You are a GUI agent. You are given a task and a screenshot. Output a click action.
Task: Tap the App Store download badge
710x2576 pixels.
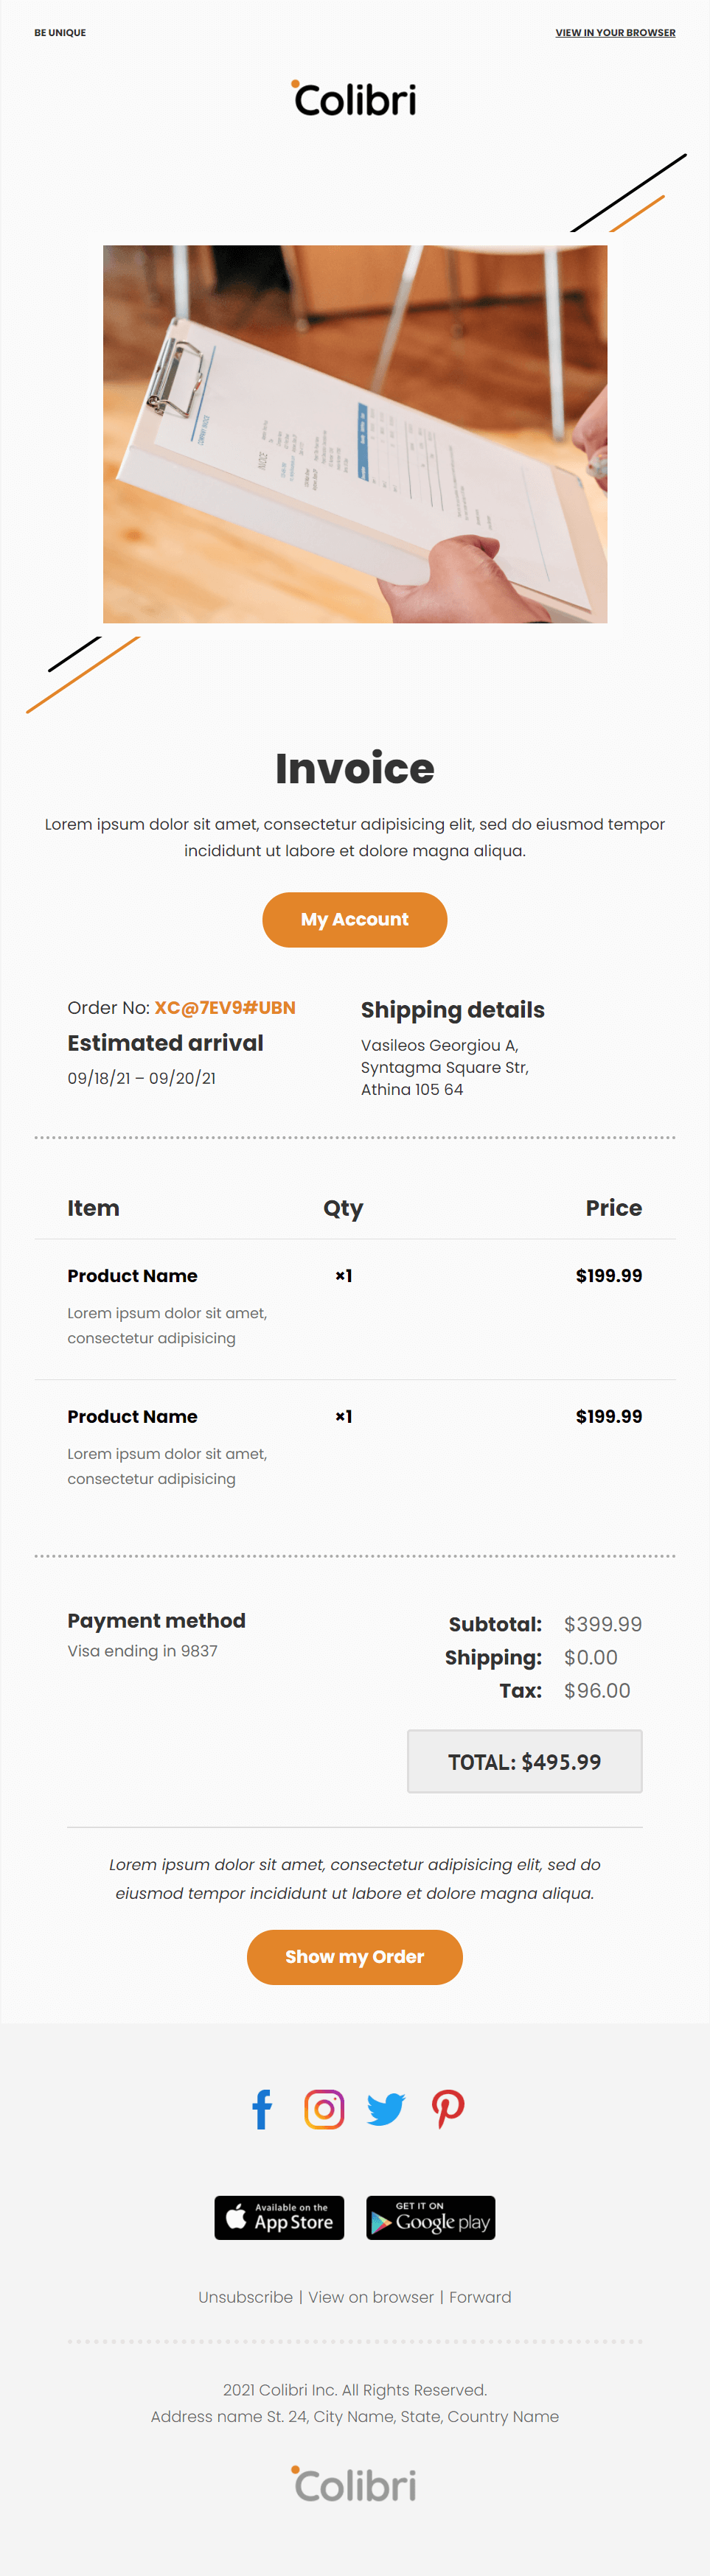tap(279, 2217)
